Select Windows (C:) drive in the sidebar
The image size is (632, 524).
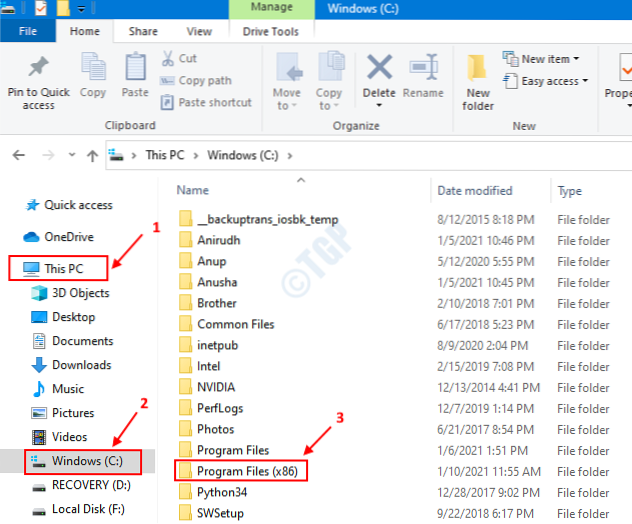point(84,461)
